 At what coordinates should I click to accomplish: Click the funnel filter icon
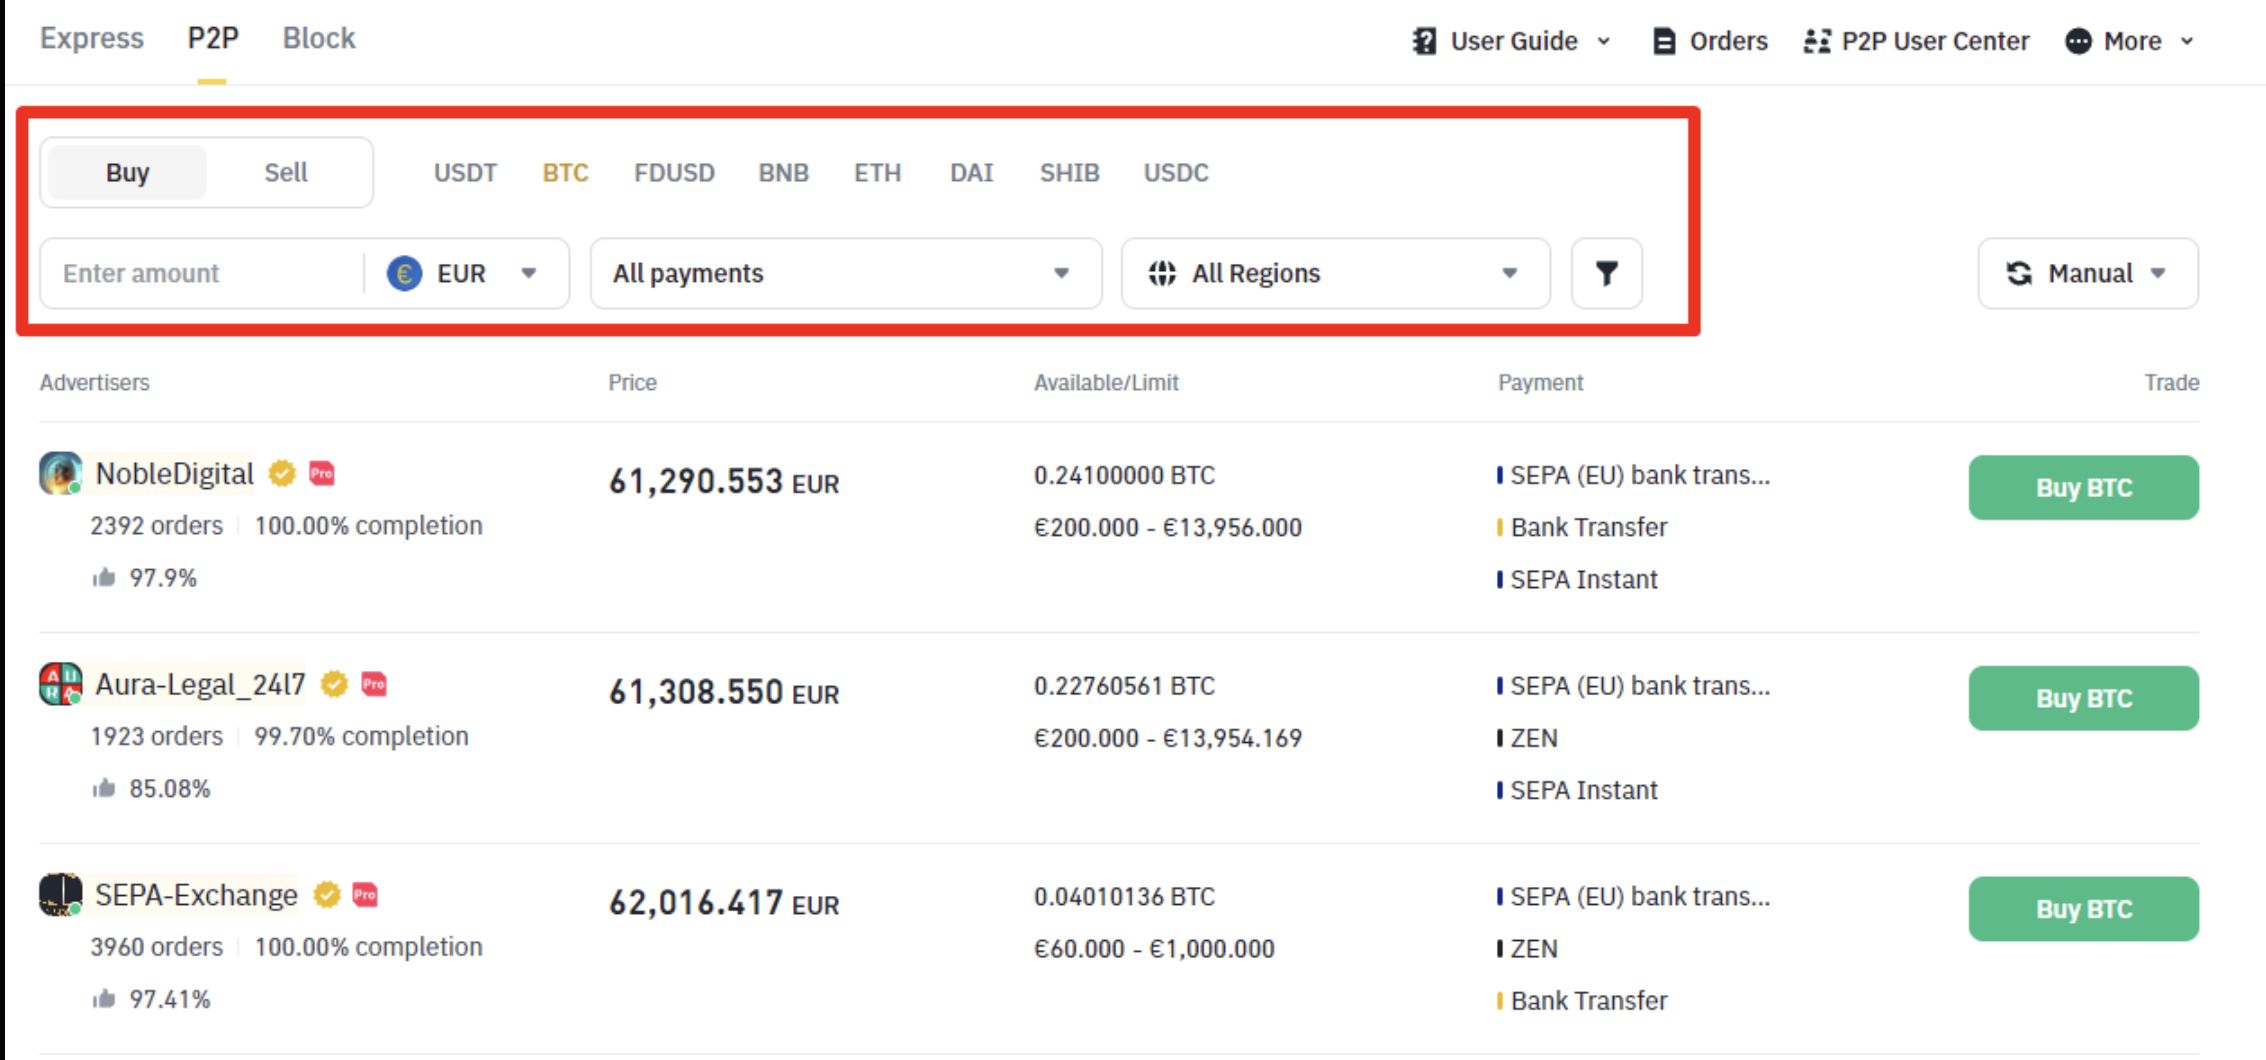pyautogui.click(x=1606, y=273)
